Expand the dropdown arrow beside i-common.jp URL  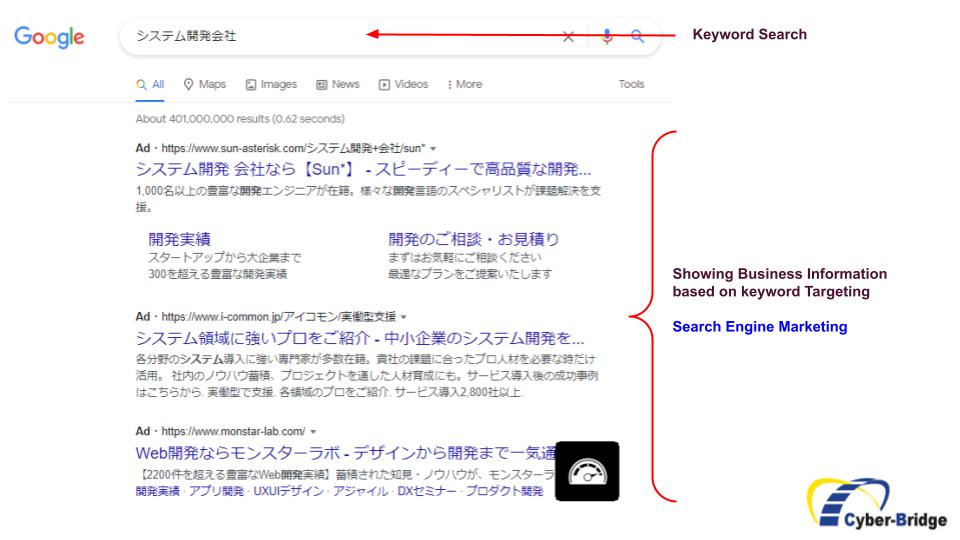(403, 317)
